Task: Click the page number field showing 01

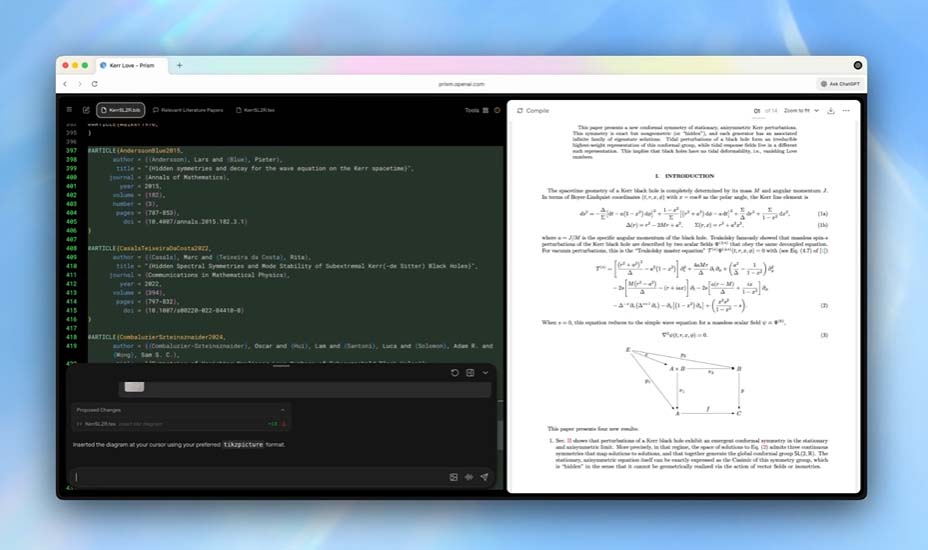Action: tap(757, 111)
